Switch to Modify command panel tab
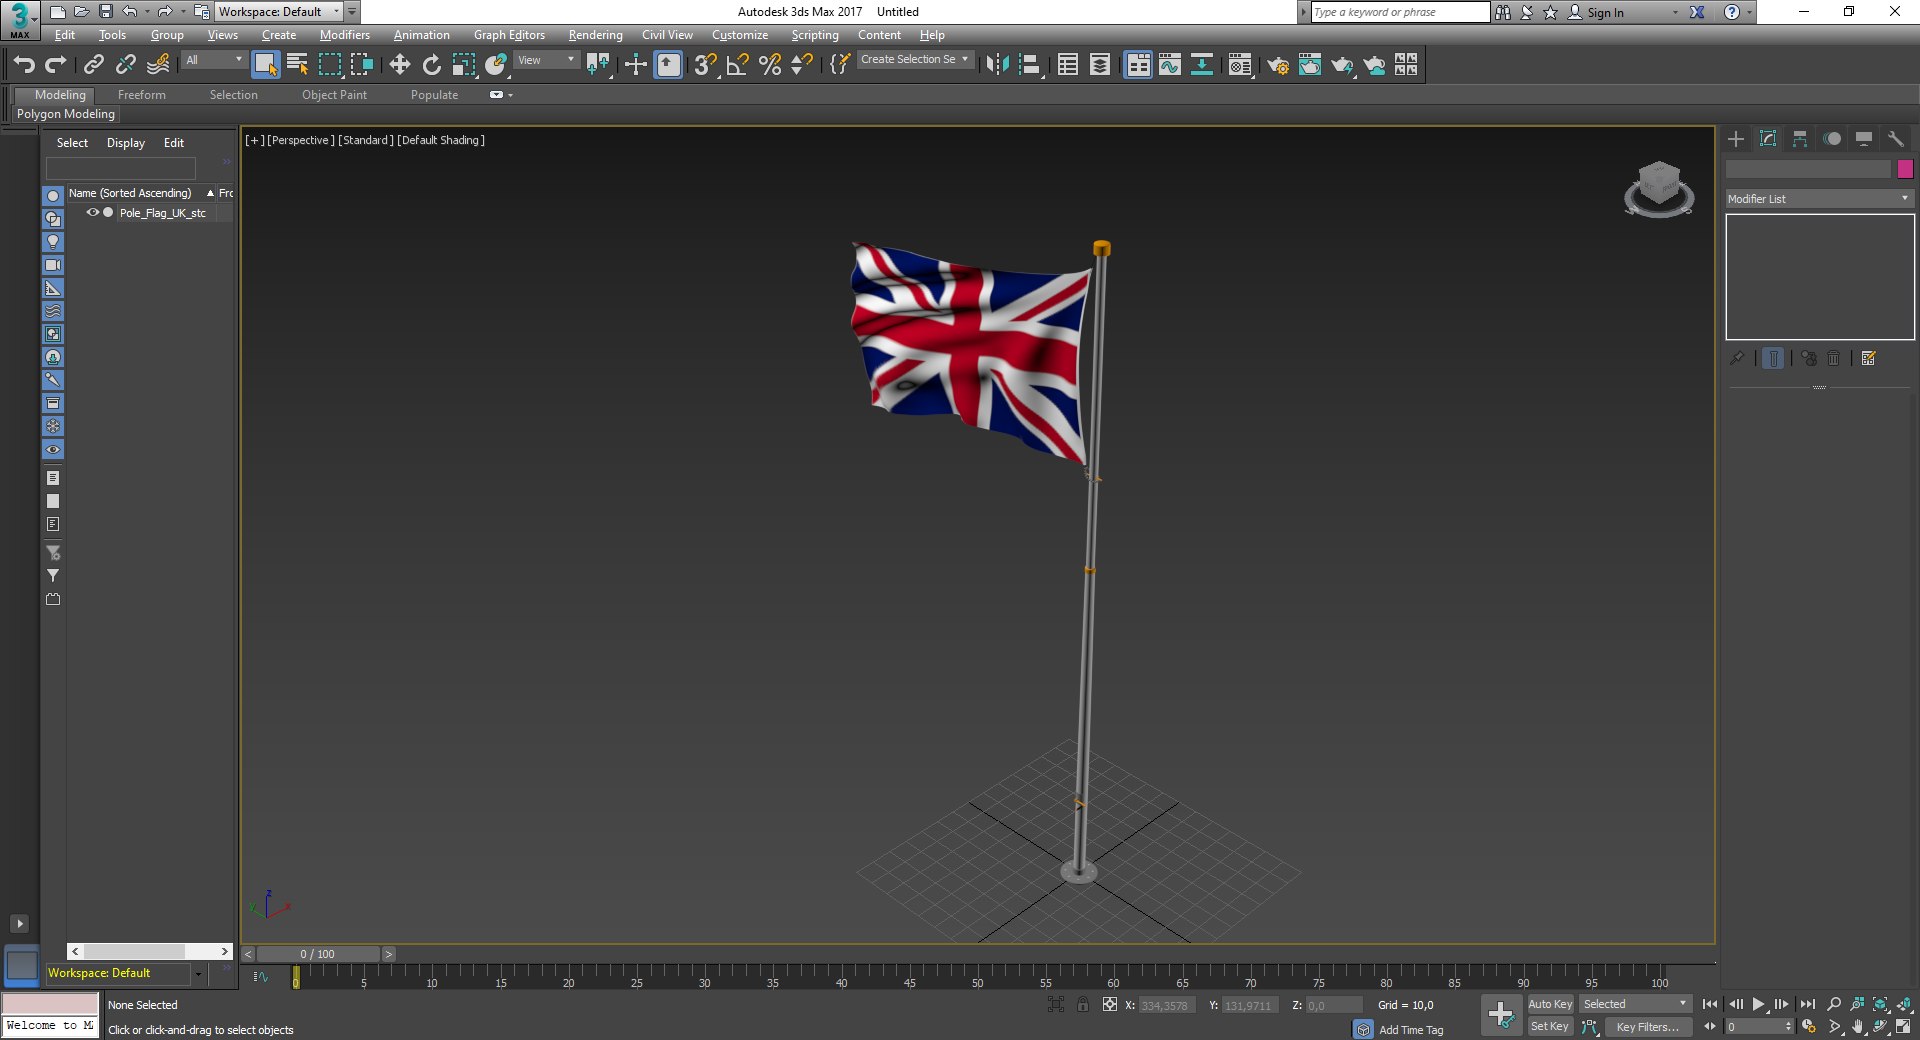This screenshot has height=1040, width=1920. [x=1768, y=139]
